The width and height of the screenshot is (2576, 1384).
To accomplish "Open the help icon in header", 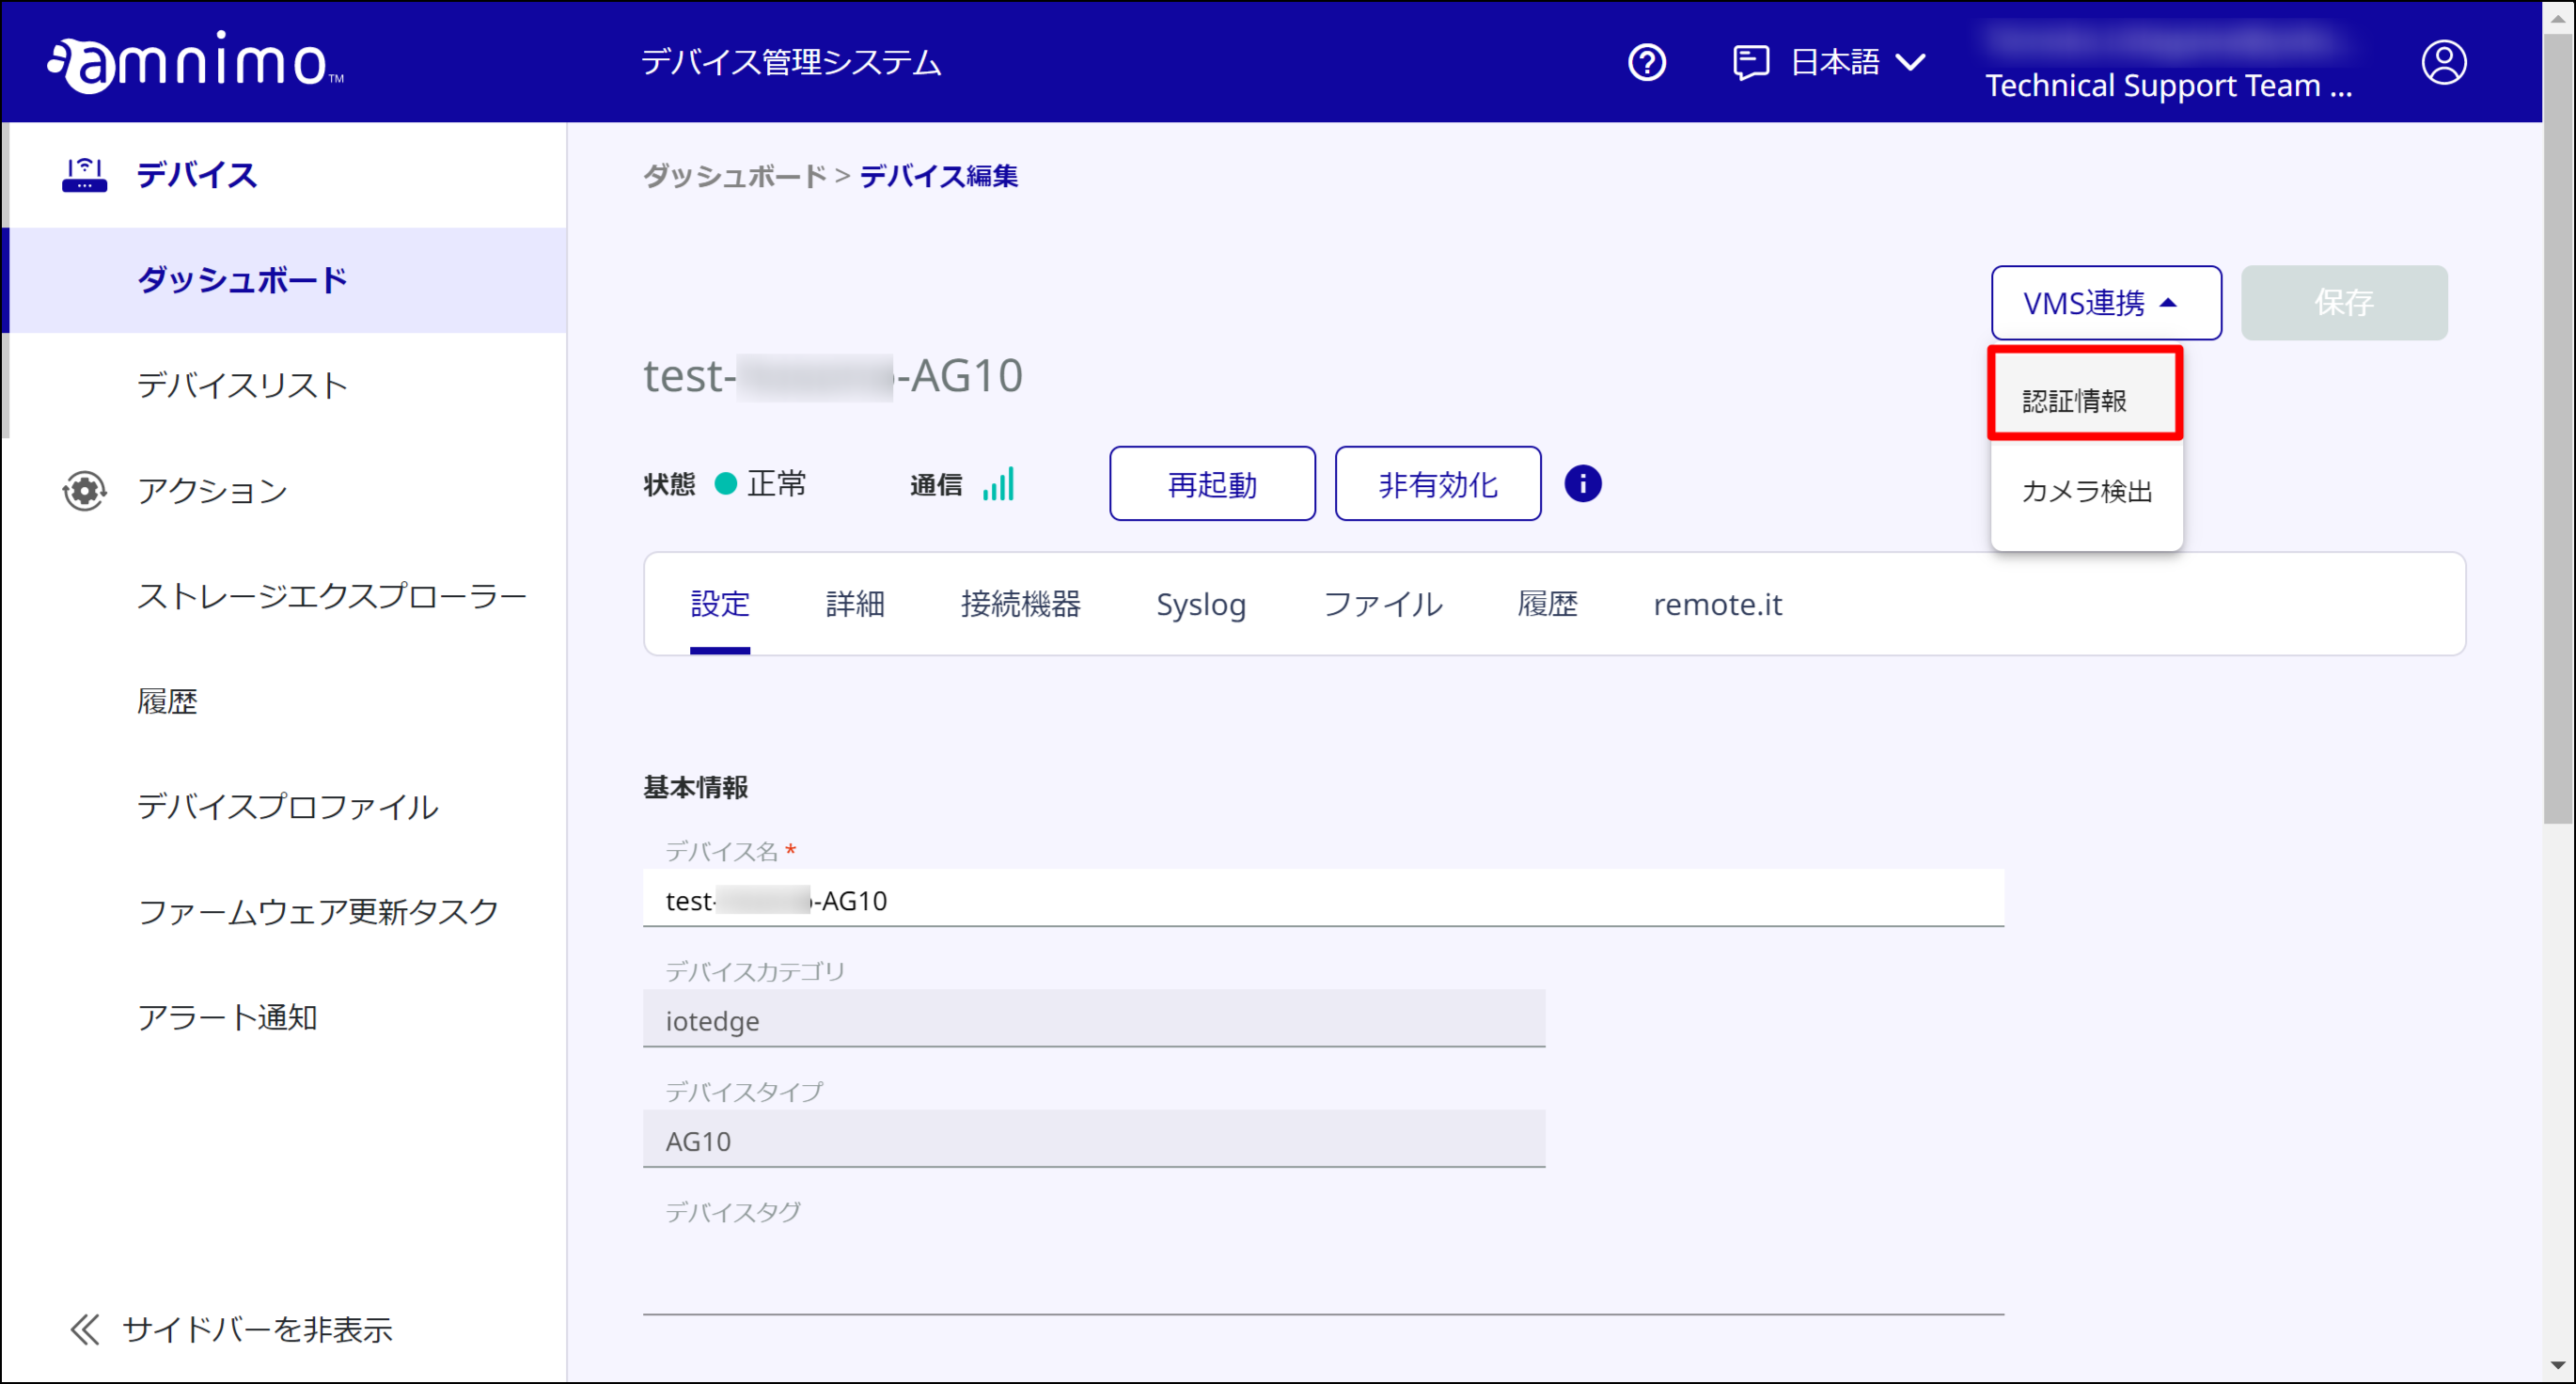I will click(1647, 62).
